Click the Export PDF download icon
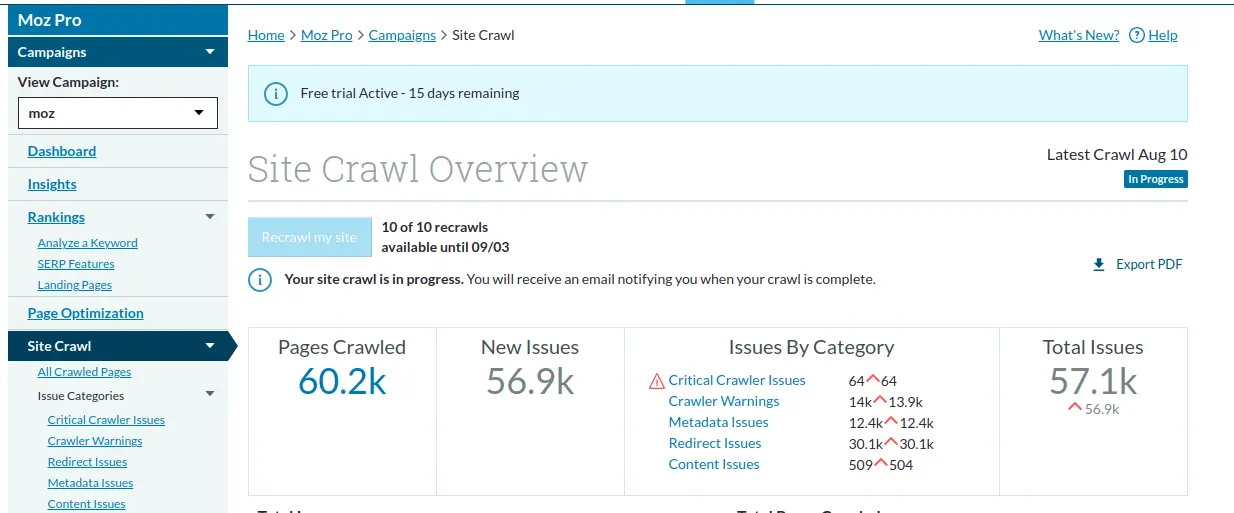The image size is (1234, 513). (1099, 264)
